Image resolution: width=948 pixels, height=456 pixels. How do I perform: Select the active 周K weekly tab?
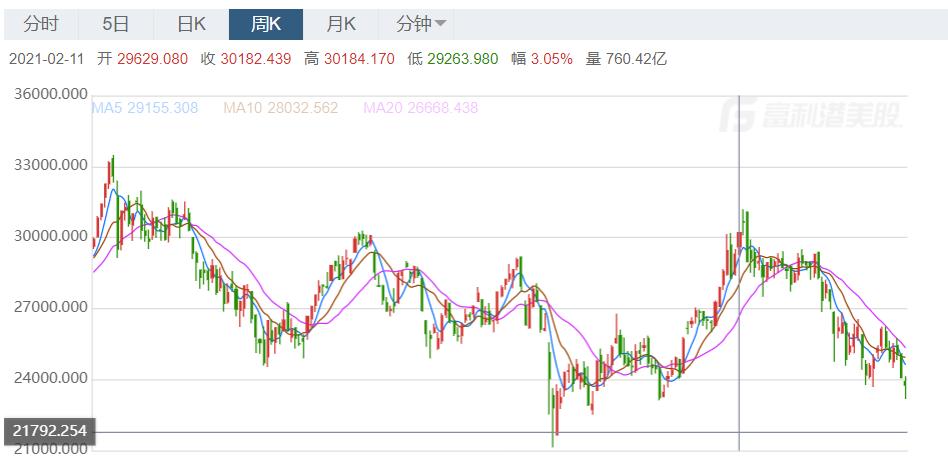[265, 23]
